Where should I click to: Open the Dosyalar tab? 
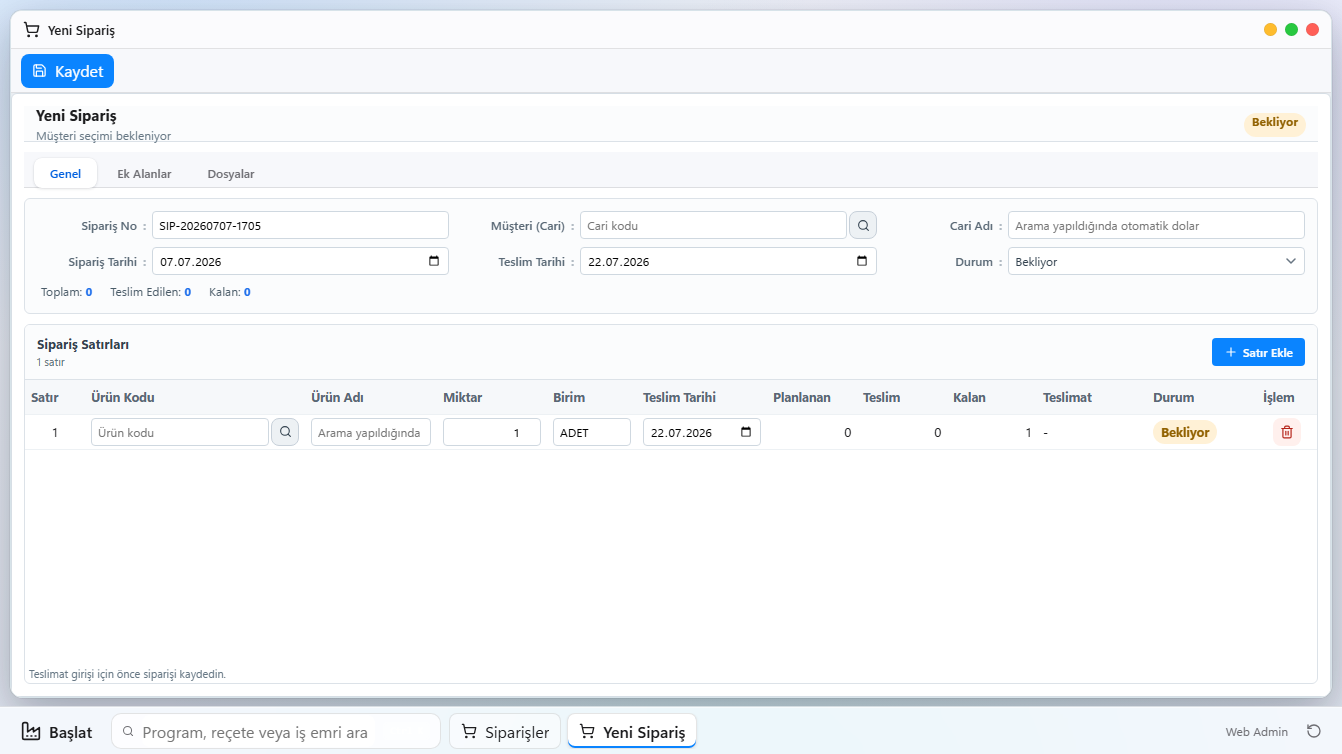point(231,174)
